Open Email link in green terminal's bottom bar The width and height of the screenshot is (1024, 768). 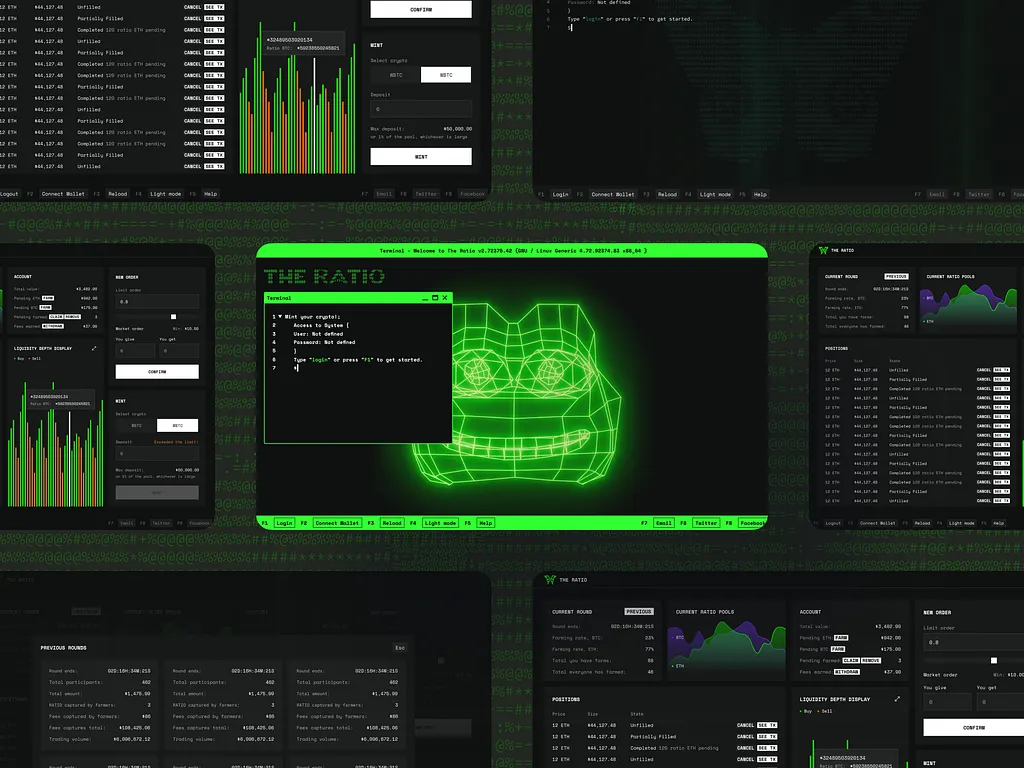[664, 523]
